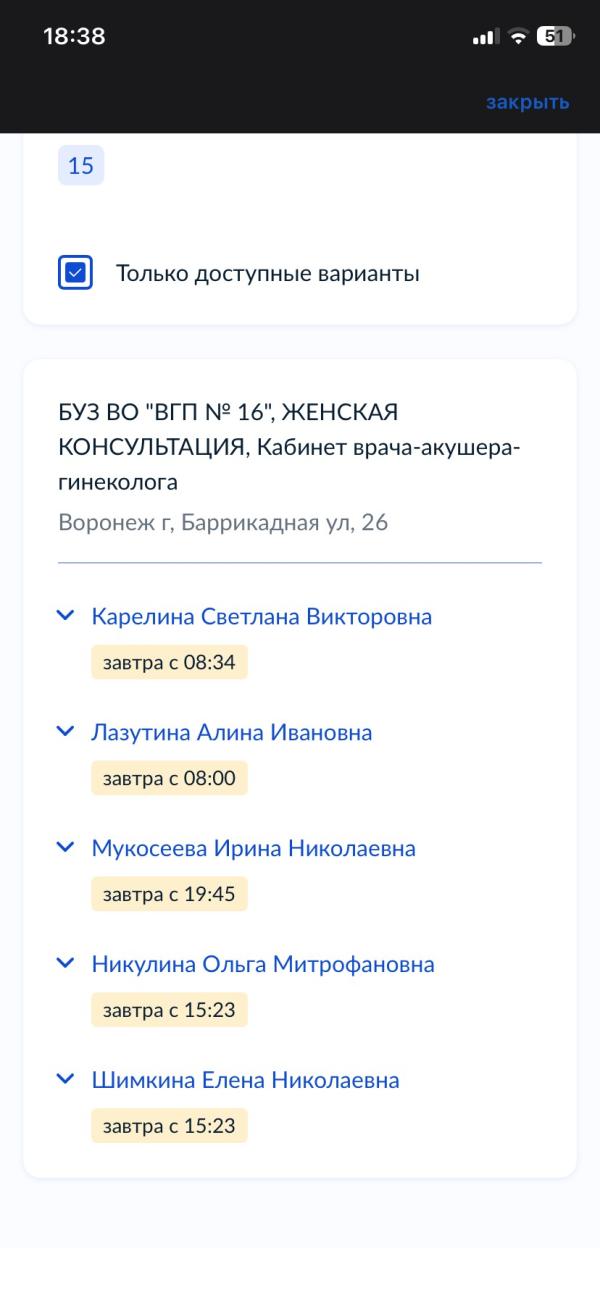Expand chevron beside Никулина Ольга Митрофановна
600x1297 pixels.
coord(66,964)
